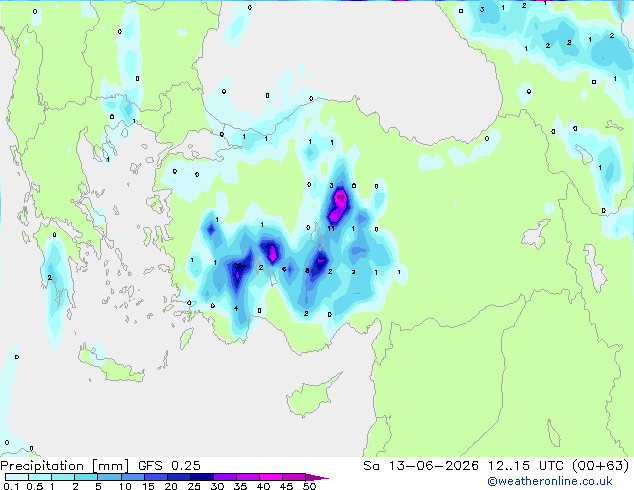Viewport: 634px width, 490px height.
Task: Click the island of Cyprus on map
Action: [x=312, y=397]
